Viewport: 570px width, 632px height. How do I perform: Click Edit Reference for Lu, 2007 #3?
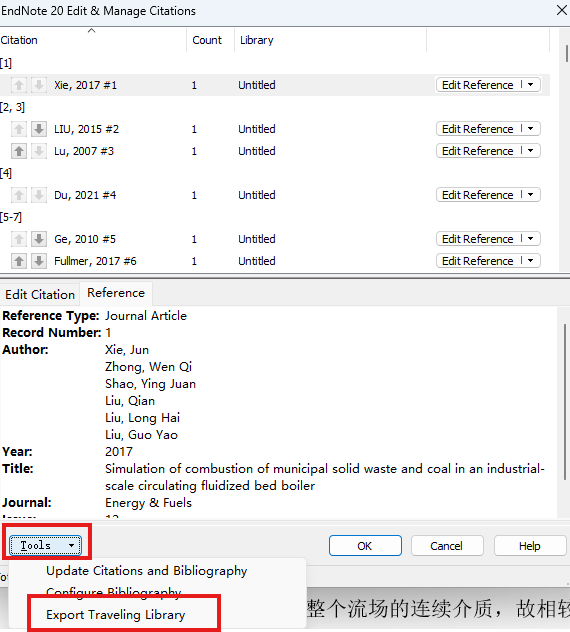(x=477, y=151)
